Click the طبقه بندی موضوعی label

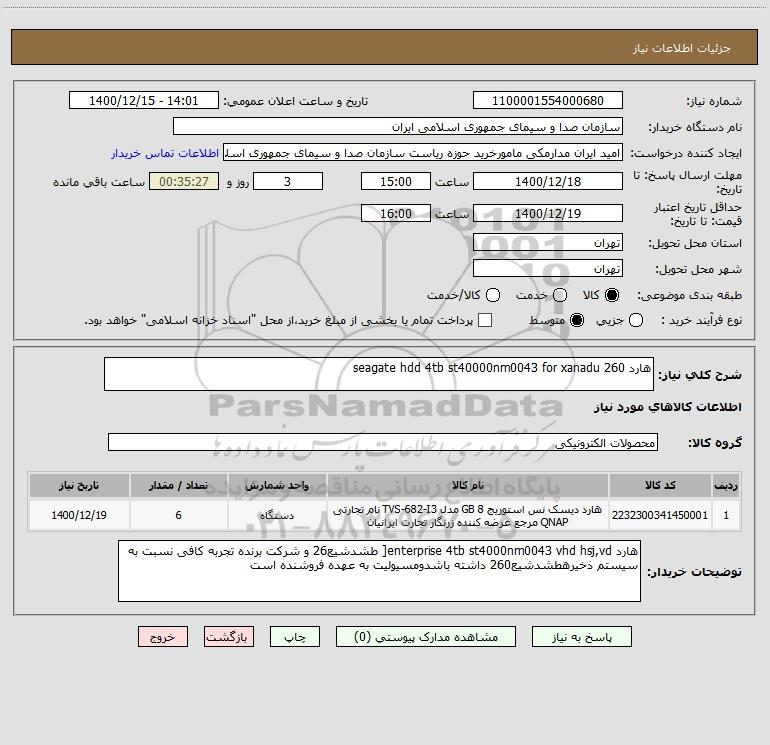pos(689,295)
